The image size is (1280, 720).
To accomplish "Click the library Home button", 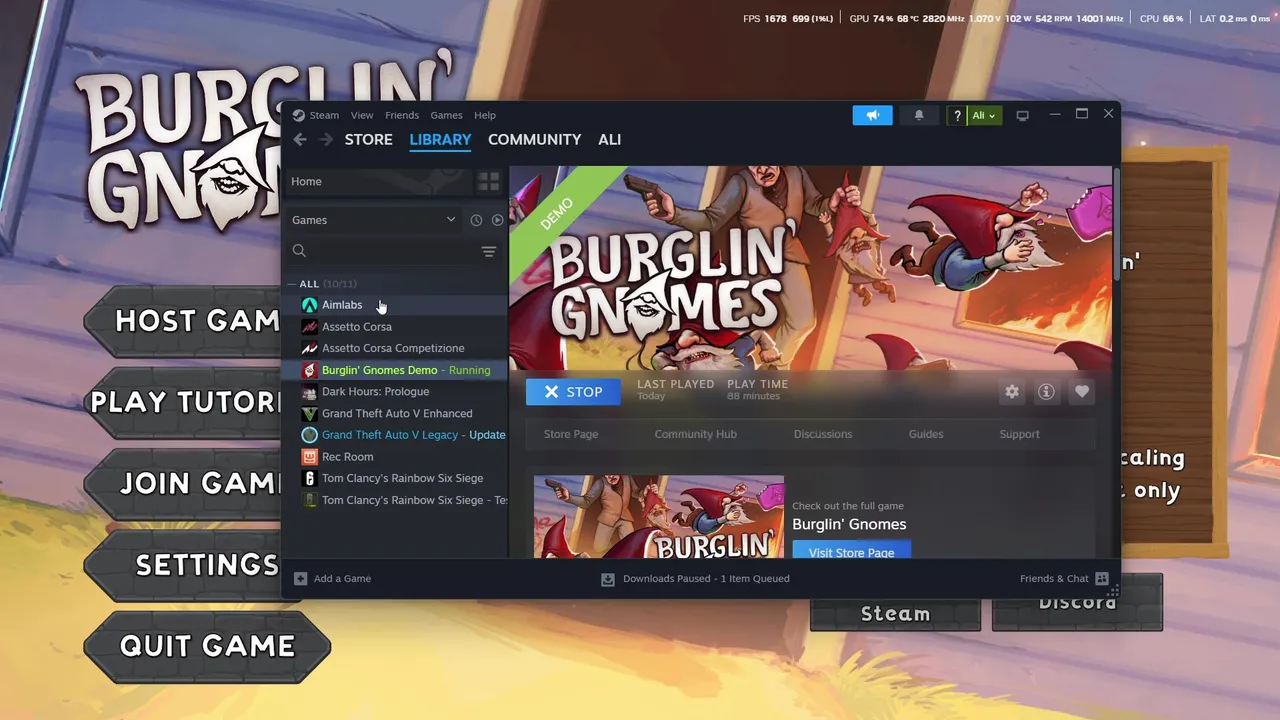I will (x=378, y=181).
